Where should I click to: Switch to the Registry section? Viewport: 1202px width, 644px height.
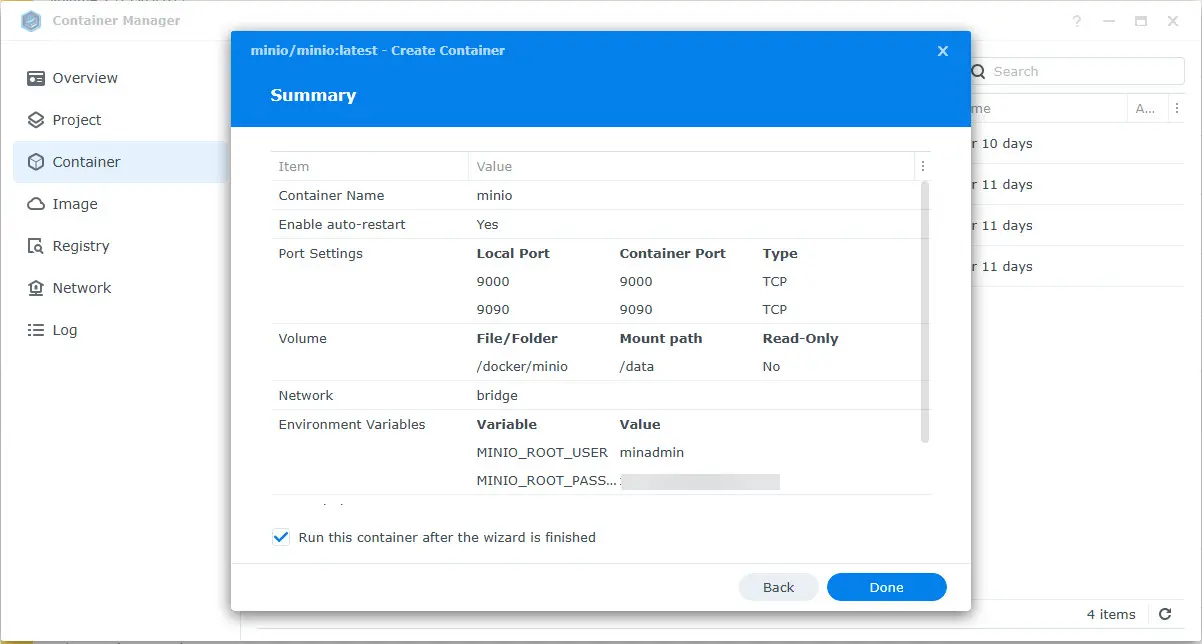(x=81, y=246)
